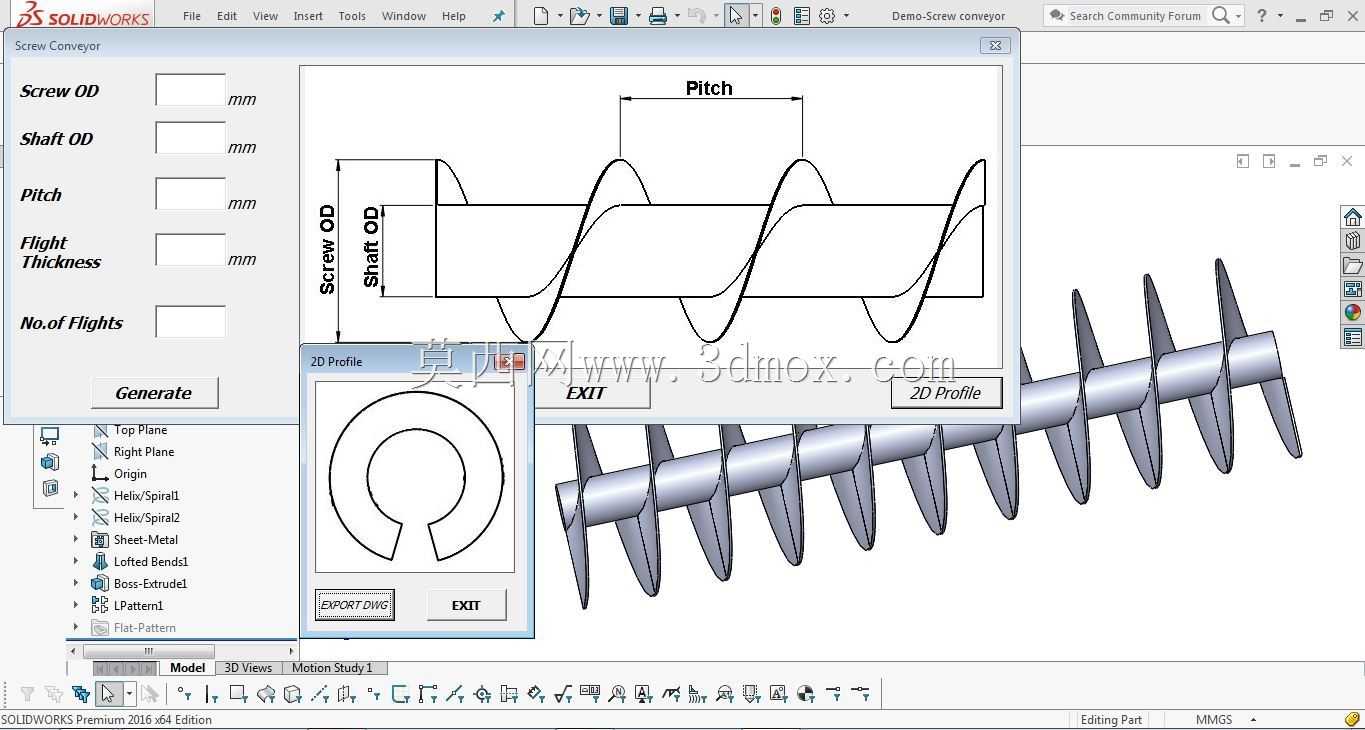Click the LPattern1 feature icon
Viewport: 1365px width, 730px height.
click(x=100, y=606)
